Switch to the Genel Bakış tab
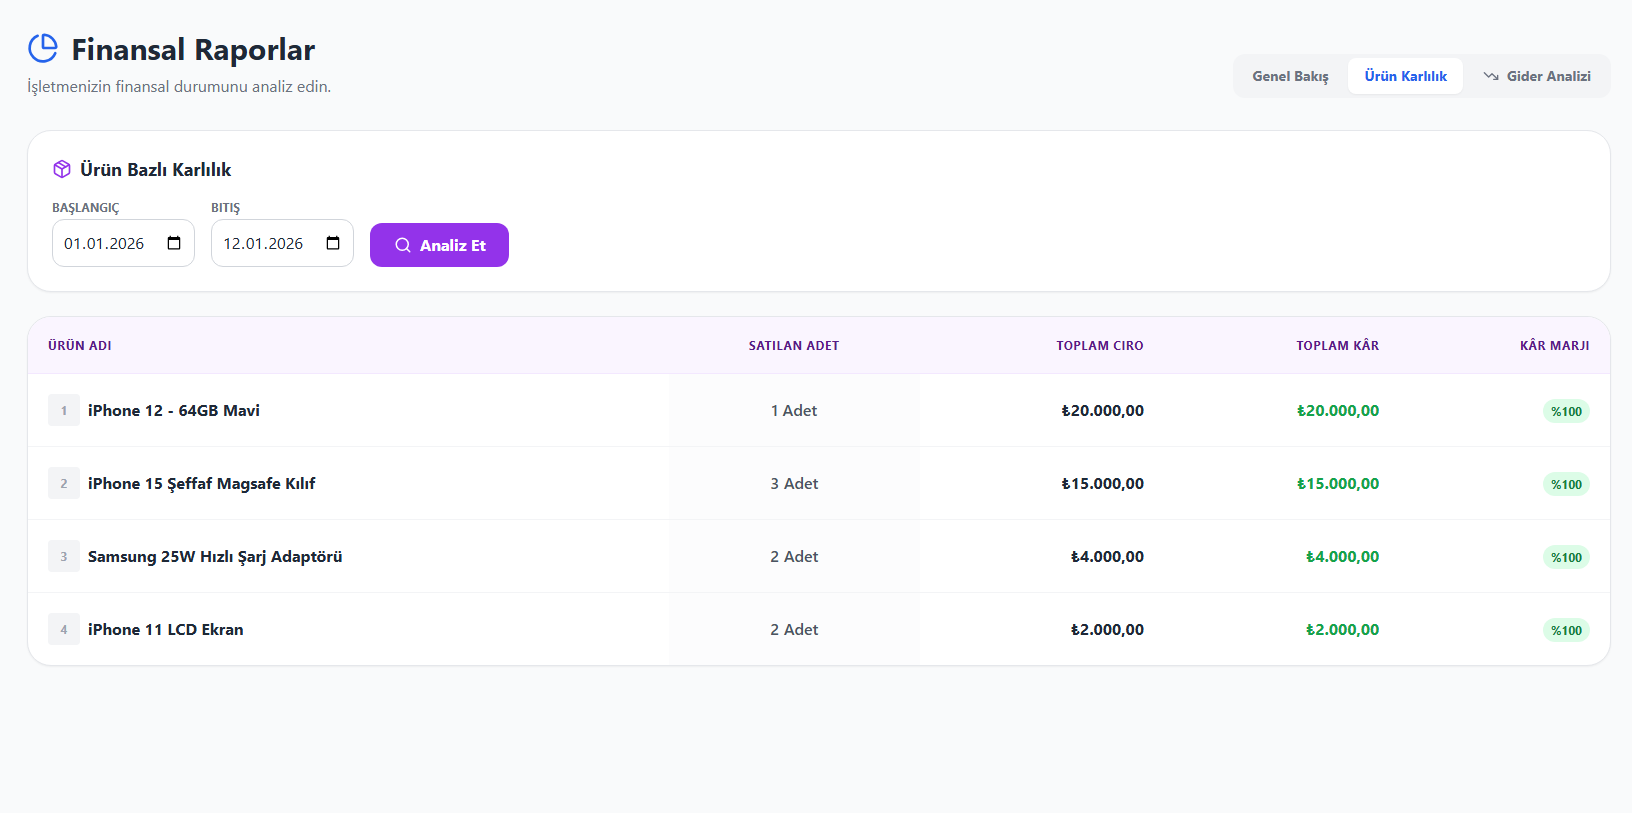The width and height of the screenshot is (1632, 813). [1290, 76]
